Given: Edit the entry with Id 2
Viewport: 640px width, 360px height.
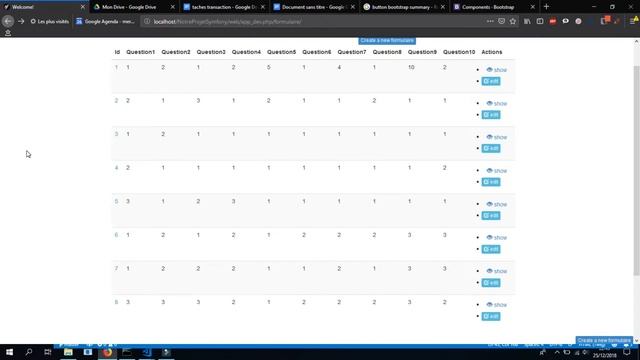Looking at the screenshot, I should pyautogui.click(x=491, y=115).
